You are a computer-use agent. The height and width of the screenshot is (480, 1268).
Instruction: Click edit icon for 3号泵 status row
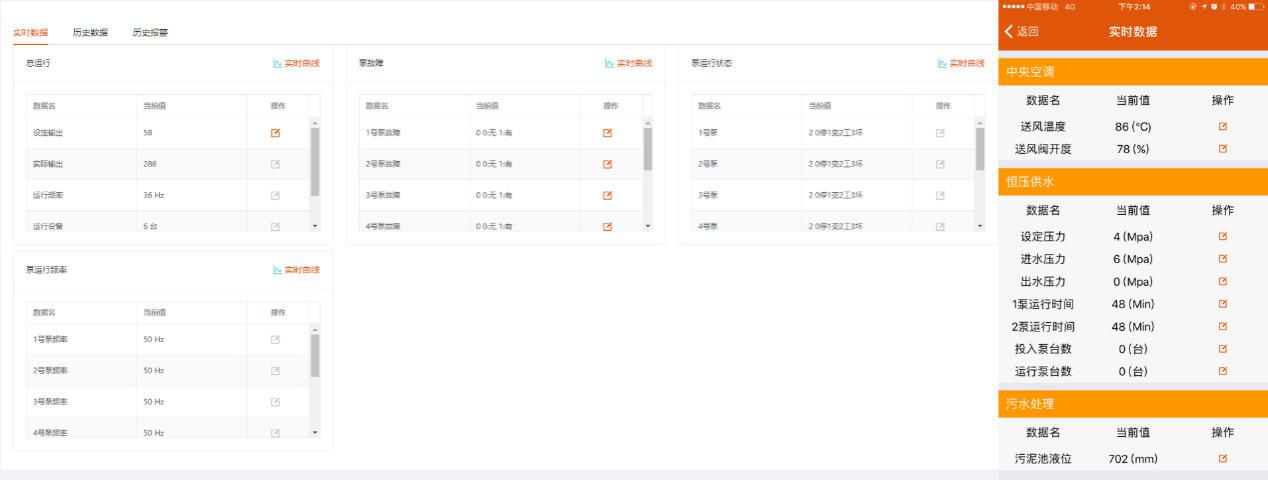pyautogui.click(x=940, y=195)
